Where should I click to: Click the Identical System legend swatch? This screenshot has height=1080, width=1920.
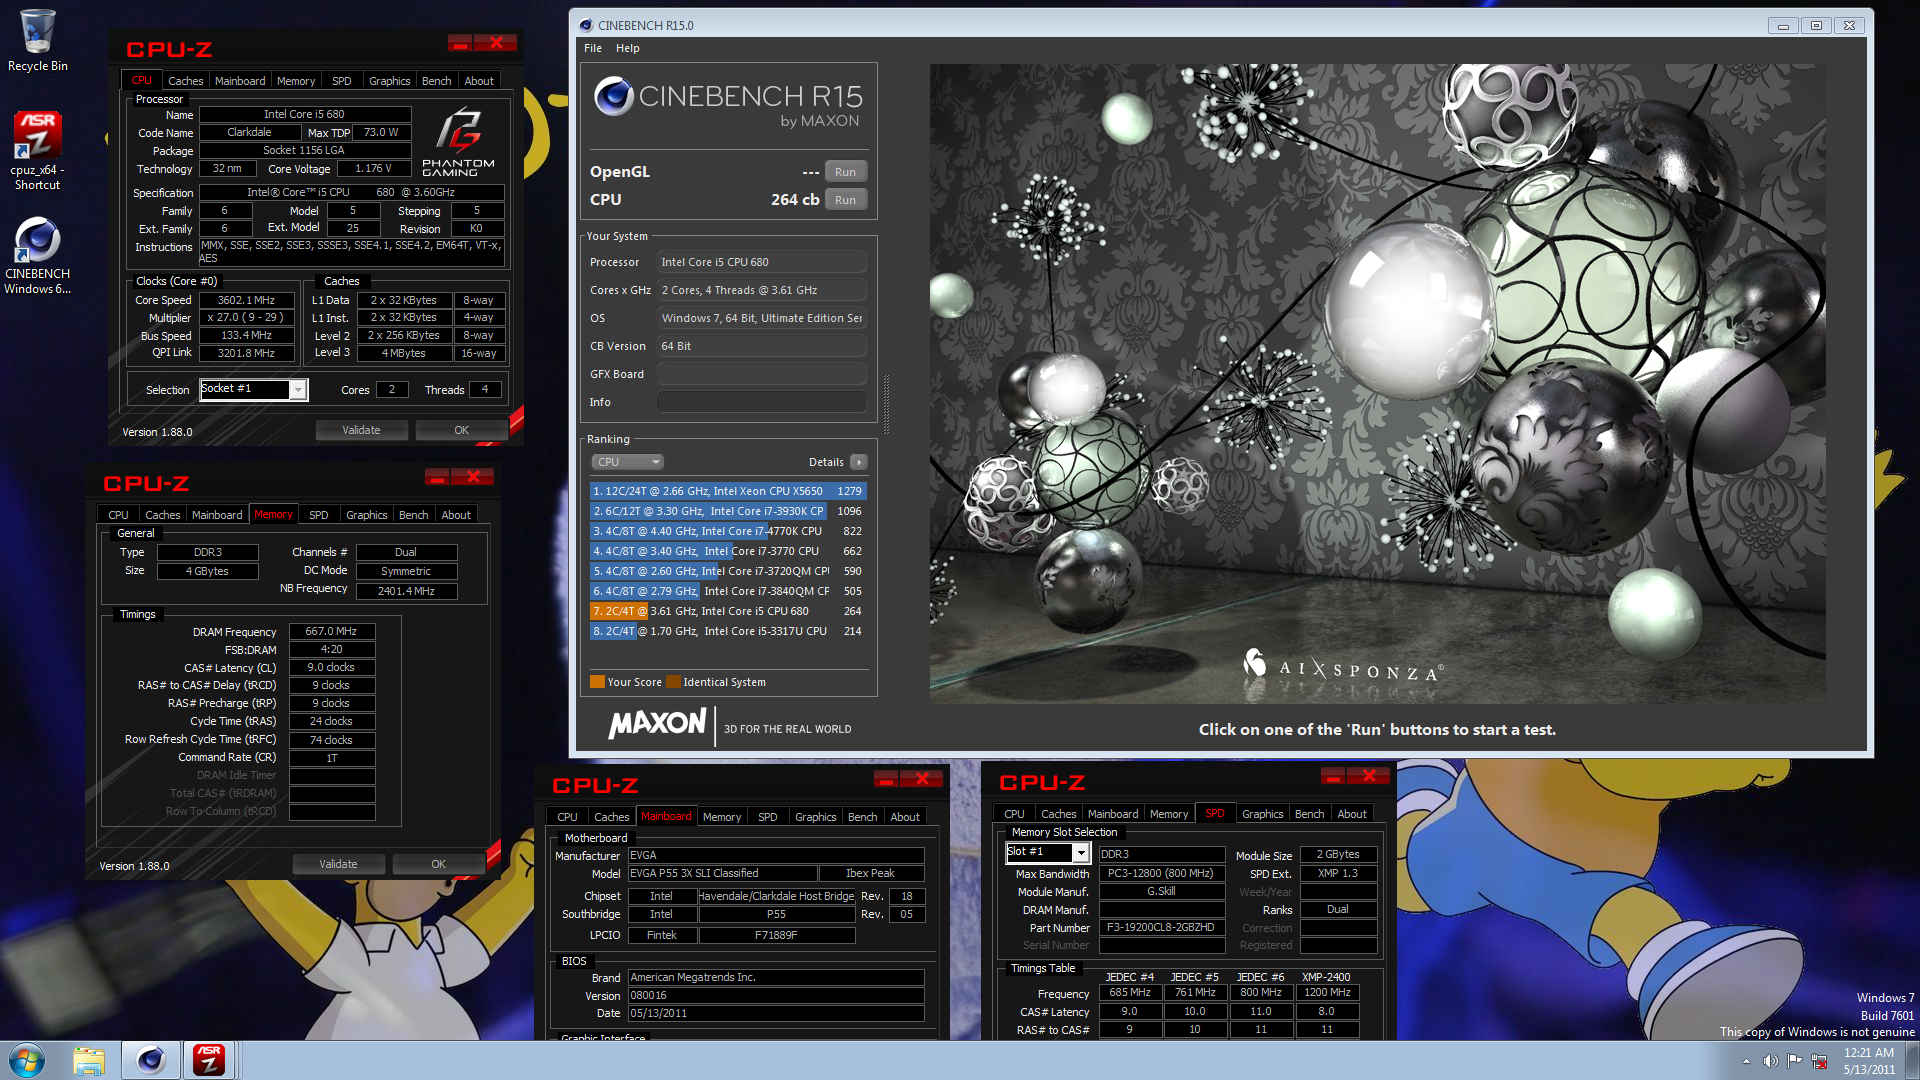tap(674, 682)
